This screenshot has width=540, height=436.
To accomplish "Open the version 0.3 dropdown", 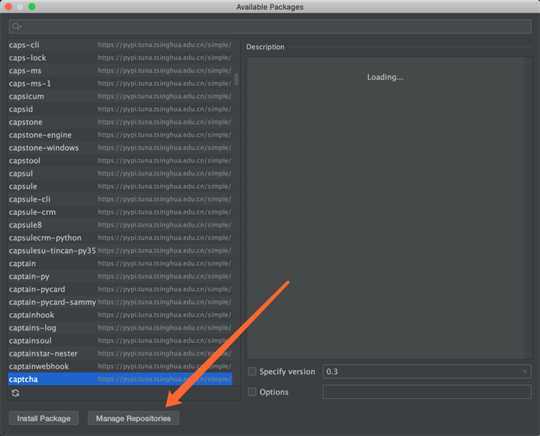I will tap(427, 372).
